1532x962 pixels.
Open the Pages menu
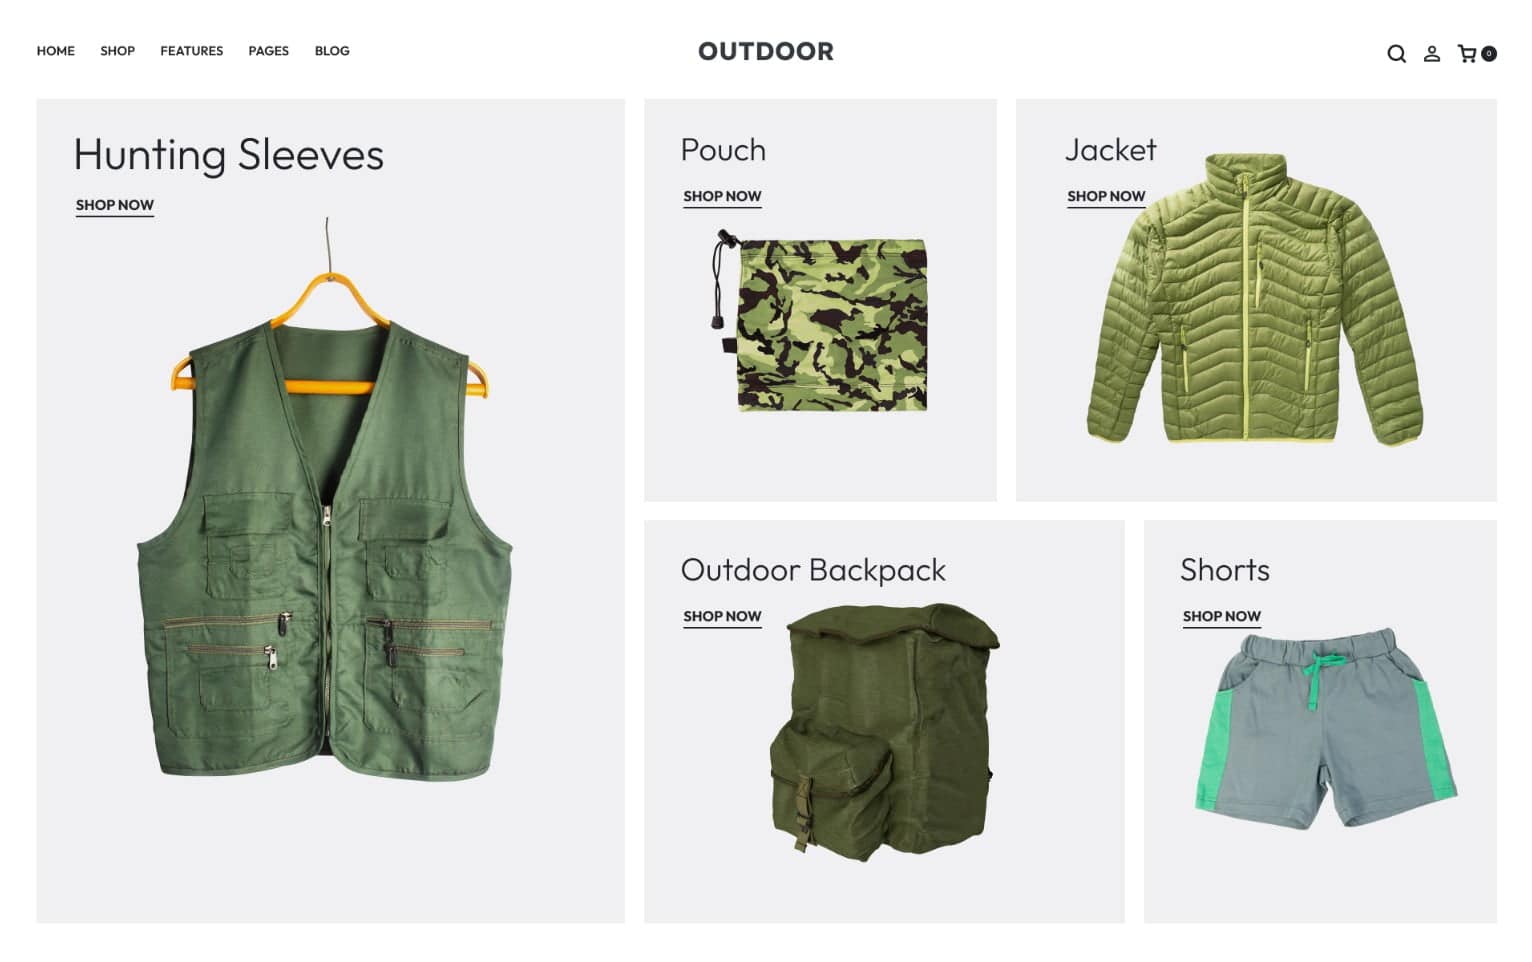[x=268, y=51]
